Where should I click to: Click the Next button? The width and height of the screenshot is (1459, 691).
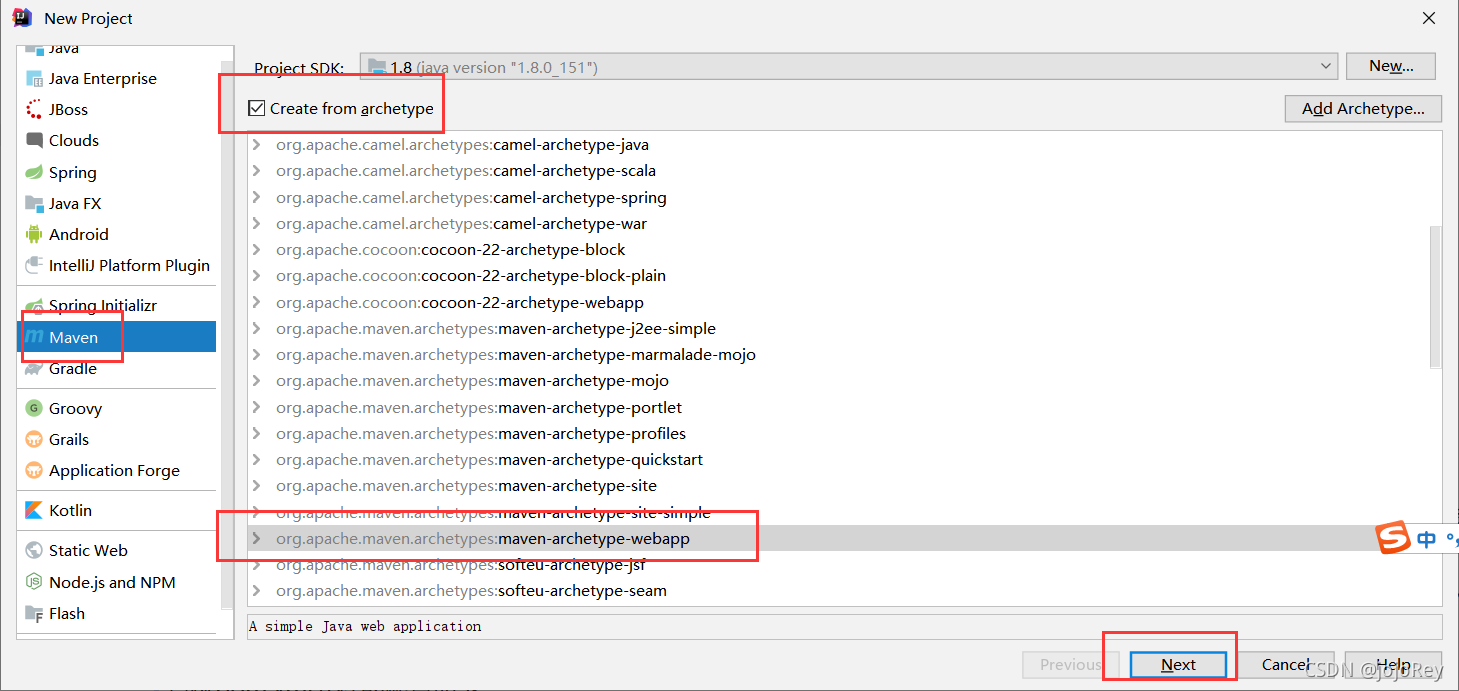click(1178, 665)
